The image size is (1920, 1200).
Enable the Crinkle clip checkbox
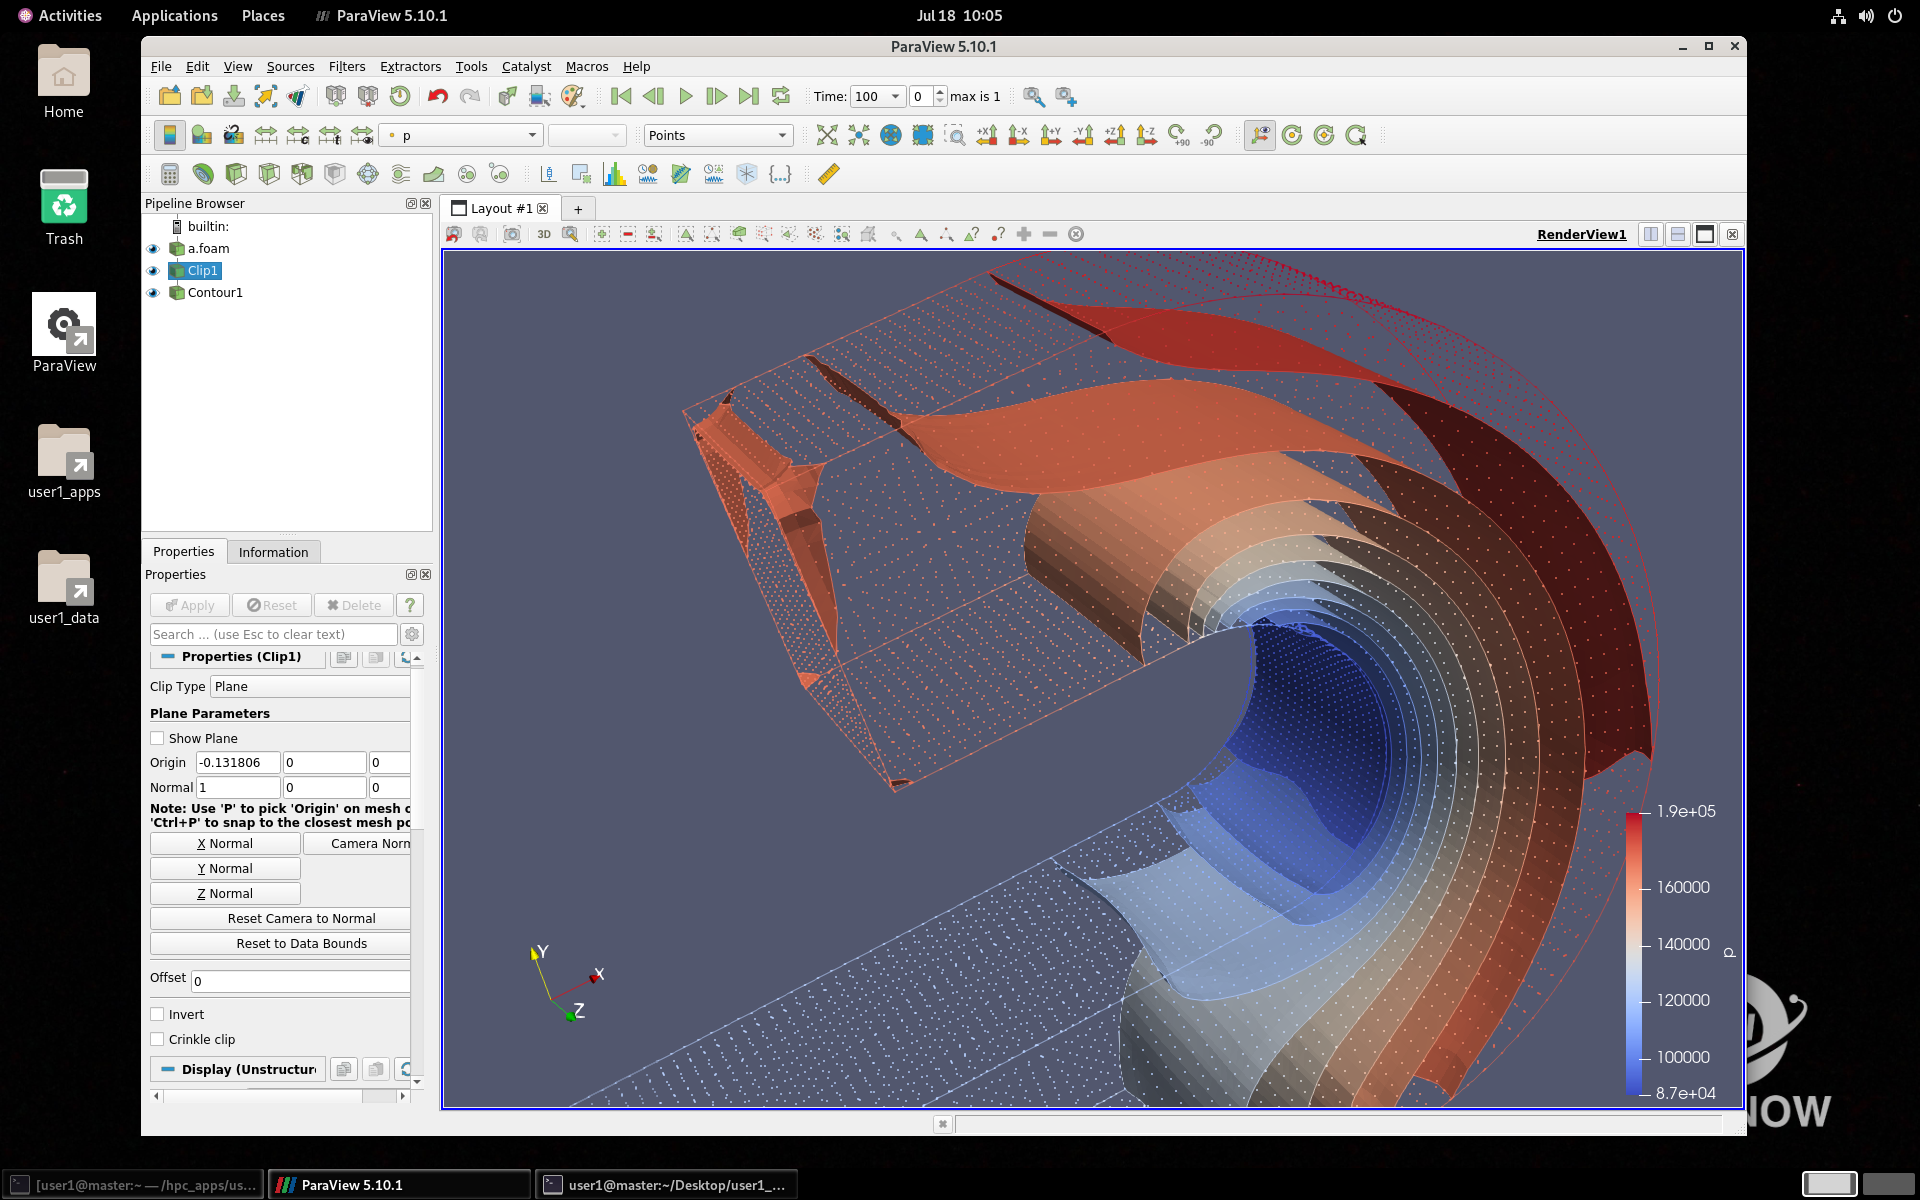pyautogui.click(x=157, y=1039)
